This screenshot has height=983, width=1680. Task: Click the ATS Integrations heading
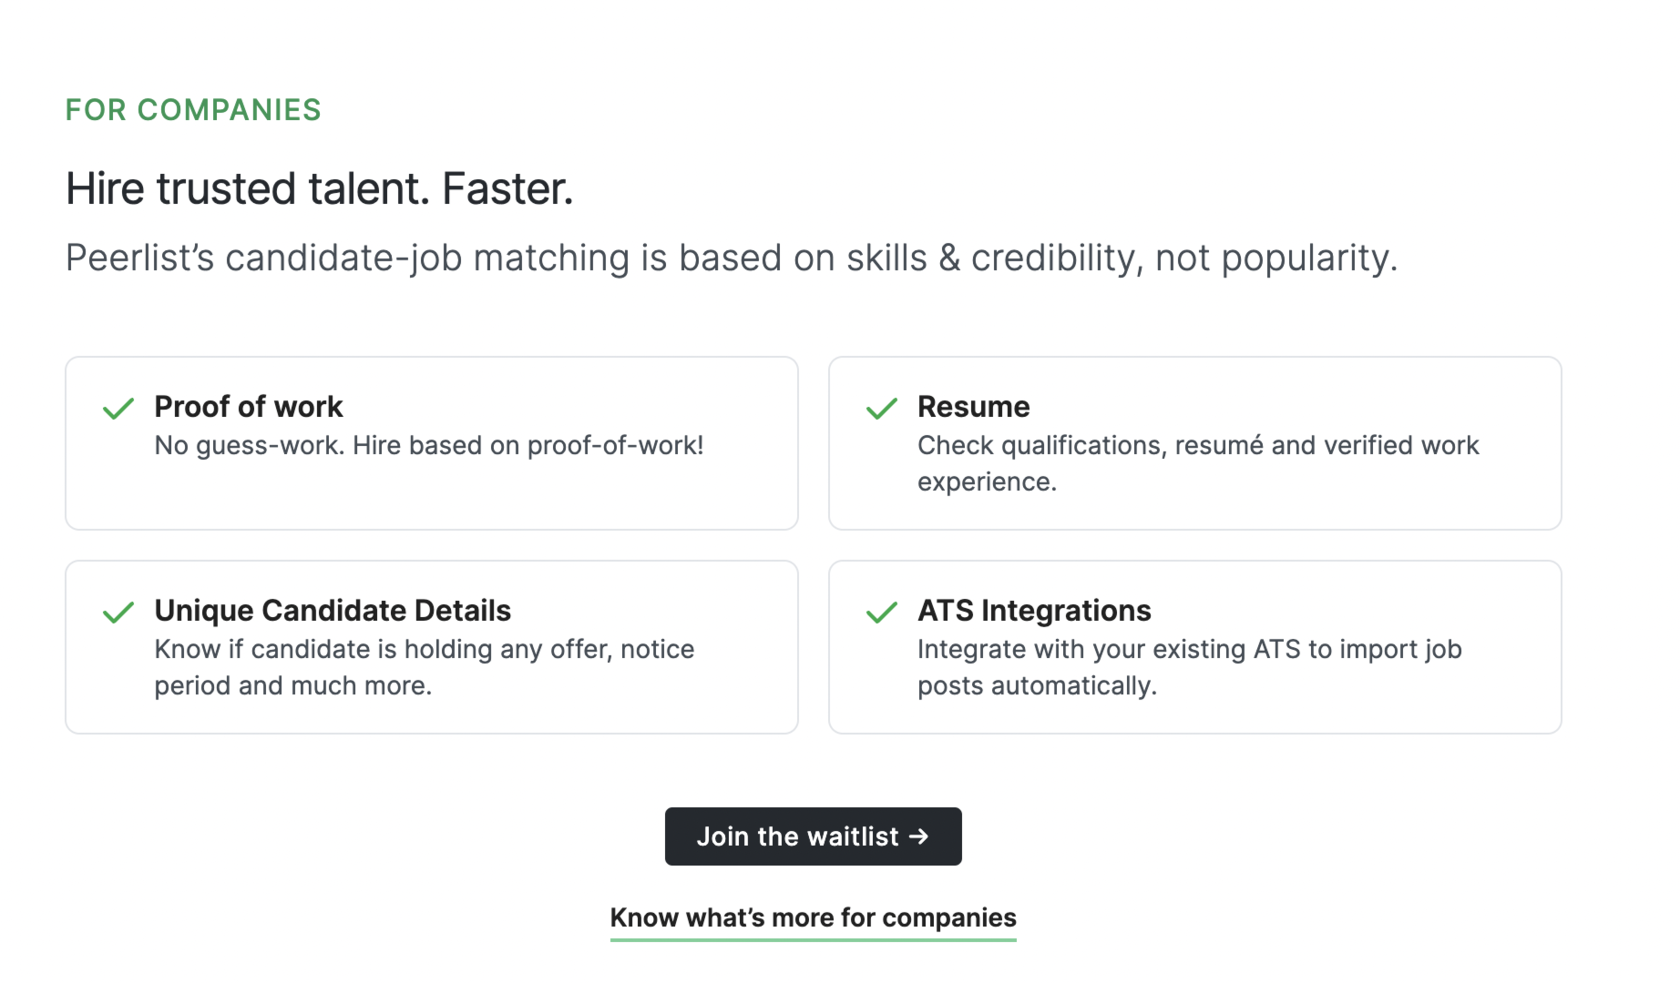pyautogui.click(x=1034, y=611)
